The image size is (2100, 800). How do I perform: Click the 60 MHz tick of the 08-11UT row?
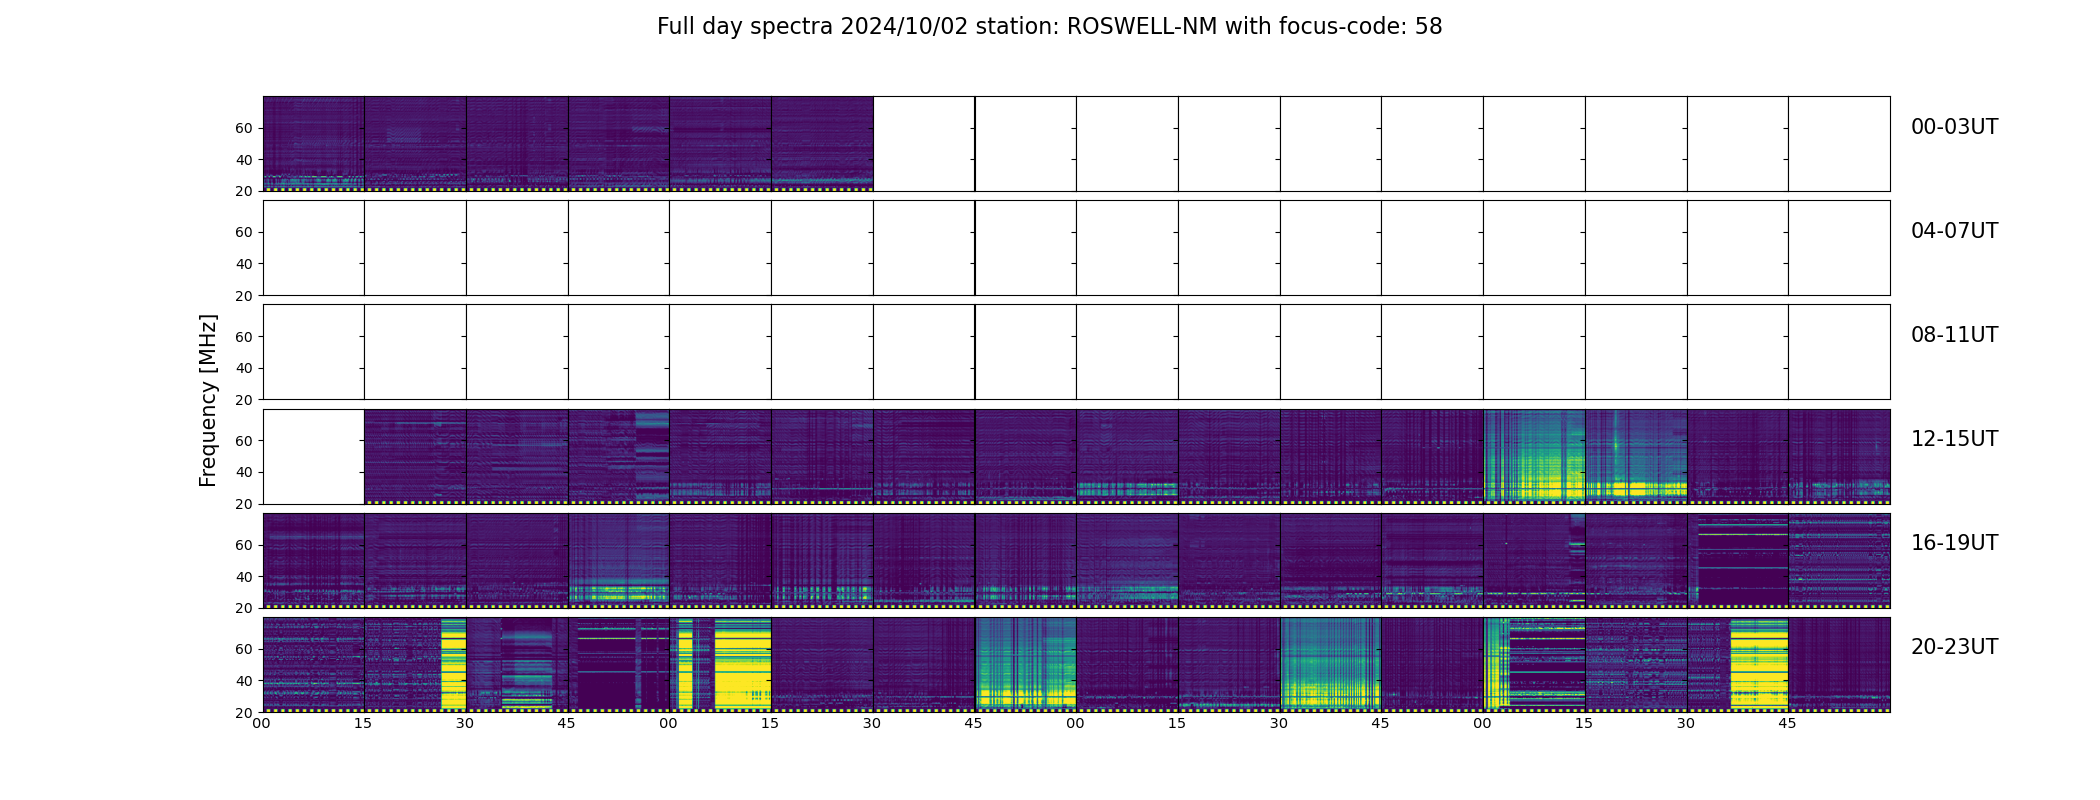coord(244,337)
